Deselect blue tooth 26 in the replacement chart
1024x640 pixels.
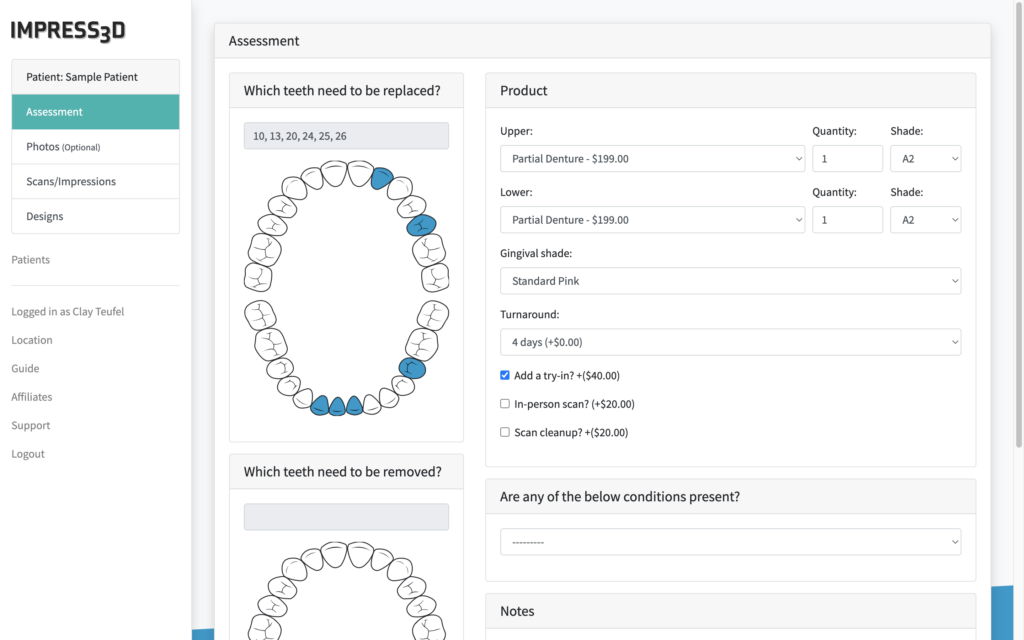(319, 405)
